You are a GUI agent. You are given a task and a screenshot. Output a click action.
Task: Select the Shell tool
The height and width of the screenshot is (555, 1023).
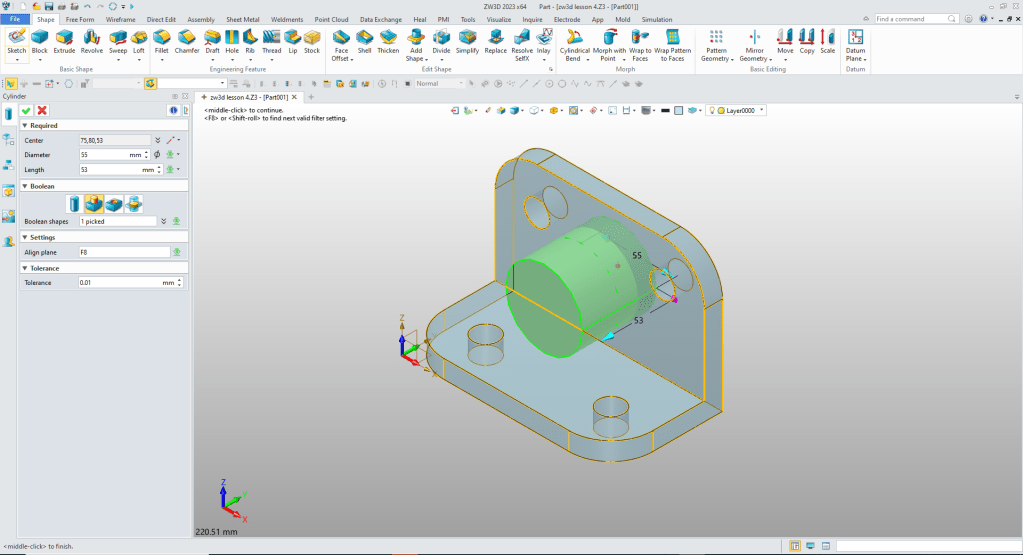(365, 40)
